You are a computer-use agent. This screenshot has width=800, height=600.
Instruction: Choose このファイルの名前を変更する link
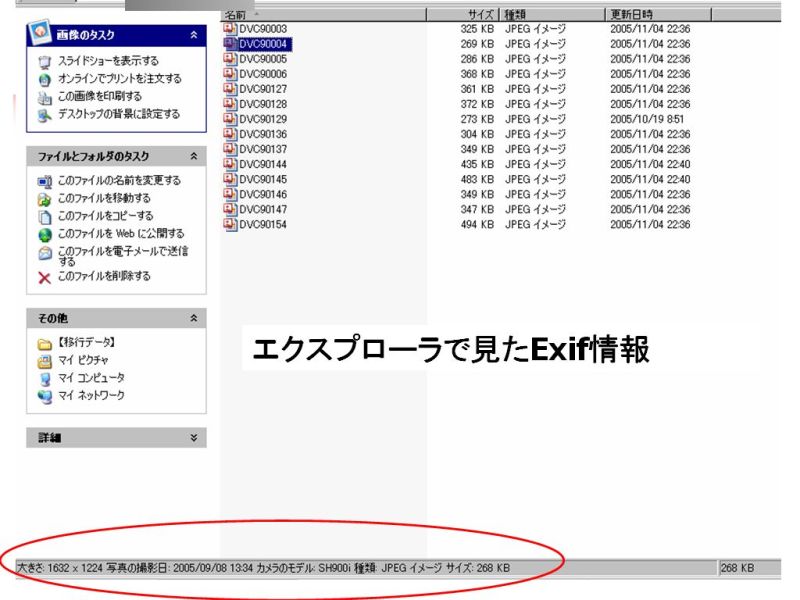coord(119,180)
